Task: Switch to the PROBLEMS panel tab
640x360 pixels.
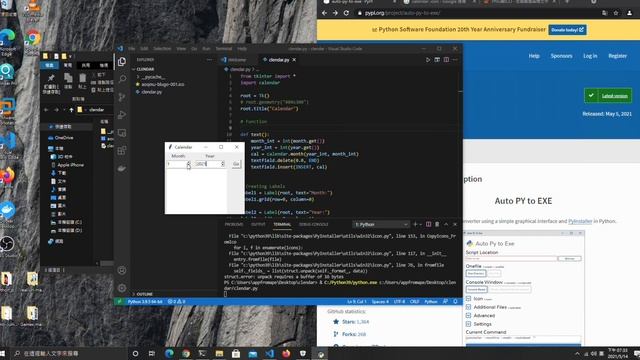Action: [x=234, y=224]
